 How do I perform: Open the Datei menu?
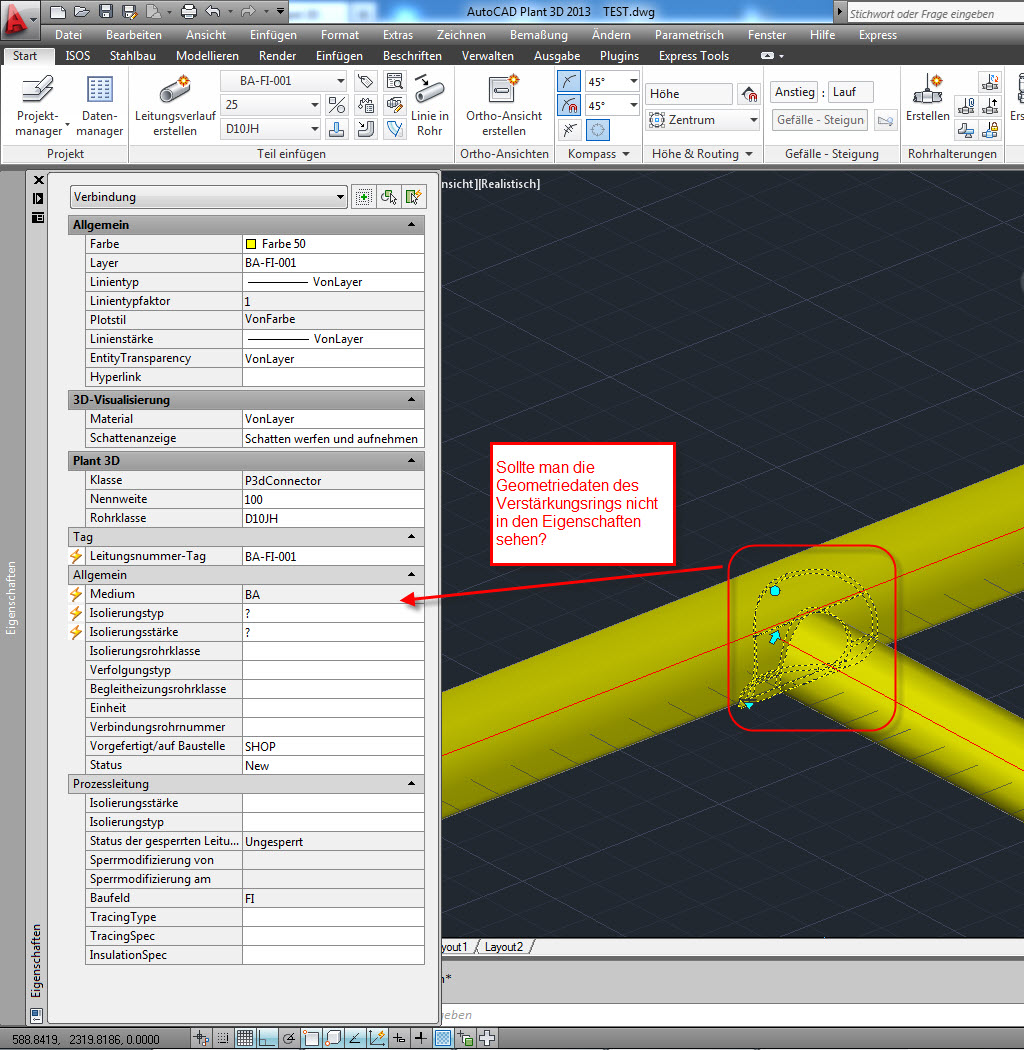pyautogui.click(x=68, y=35)
